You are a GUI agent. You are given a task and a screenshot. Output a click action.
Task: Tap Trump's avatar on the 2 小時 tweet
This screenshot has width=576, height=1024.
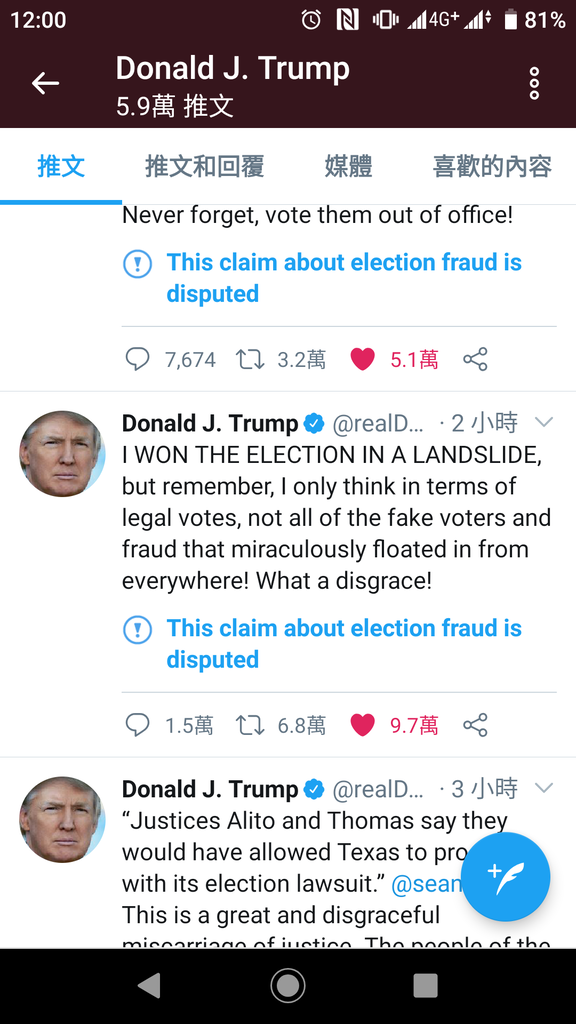(x=62, y=454)
